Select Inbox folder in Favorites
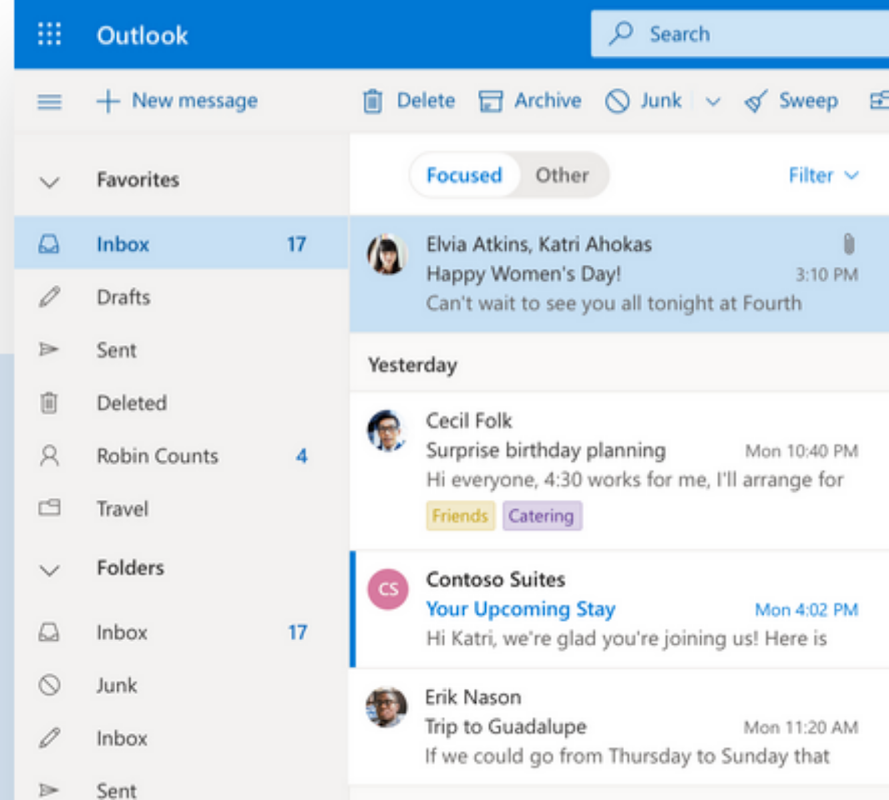Viewport: 889px width, 800px height. coord(181,244)
